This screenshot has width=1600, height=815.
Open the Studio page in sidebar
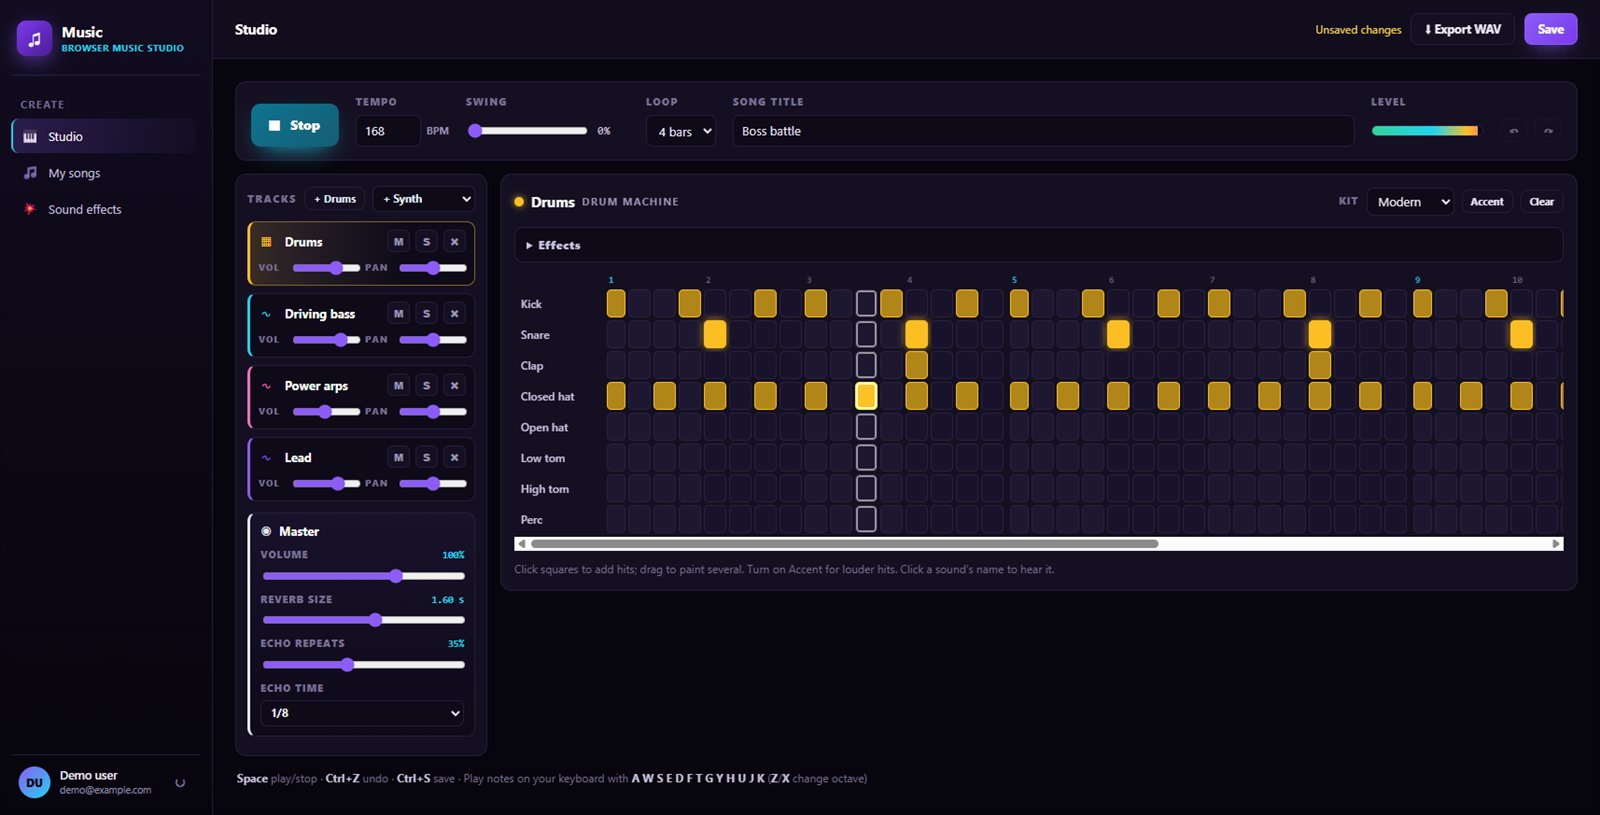105,137
